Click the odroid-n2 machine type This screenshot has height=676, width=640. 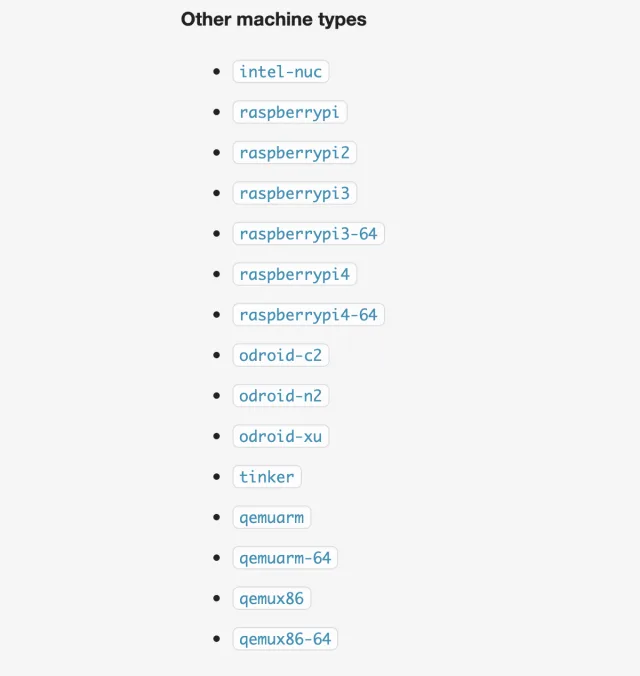281,396
